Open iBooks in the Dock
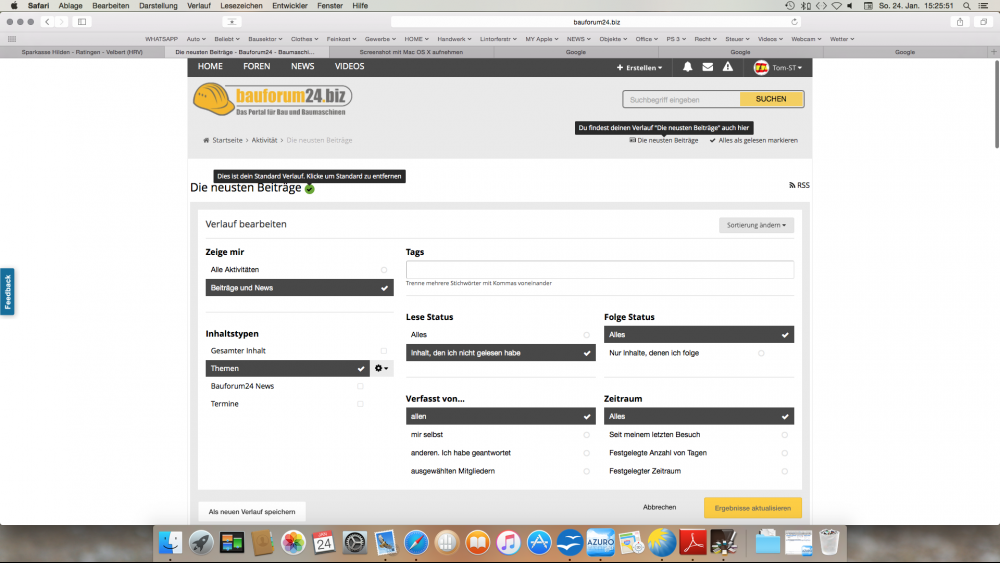The image size is (1000, 563). [478, 543]
